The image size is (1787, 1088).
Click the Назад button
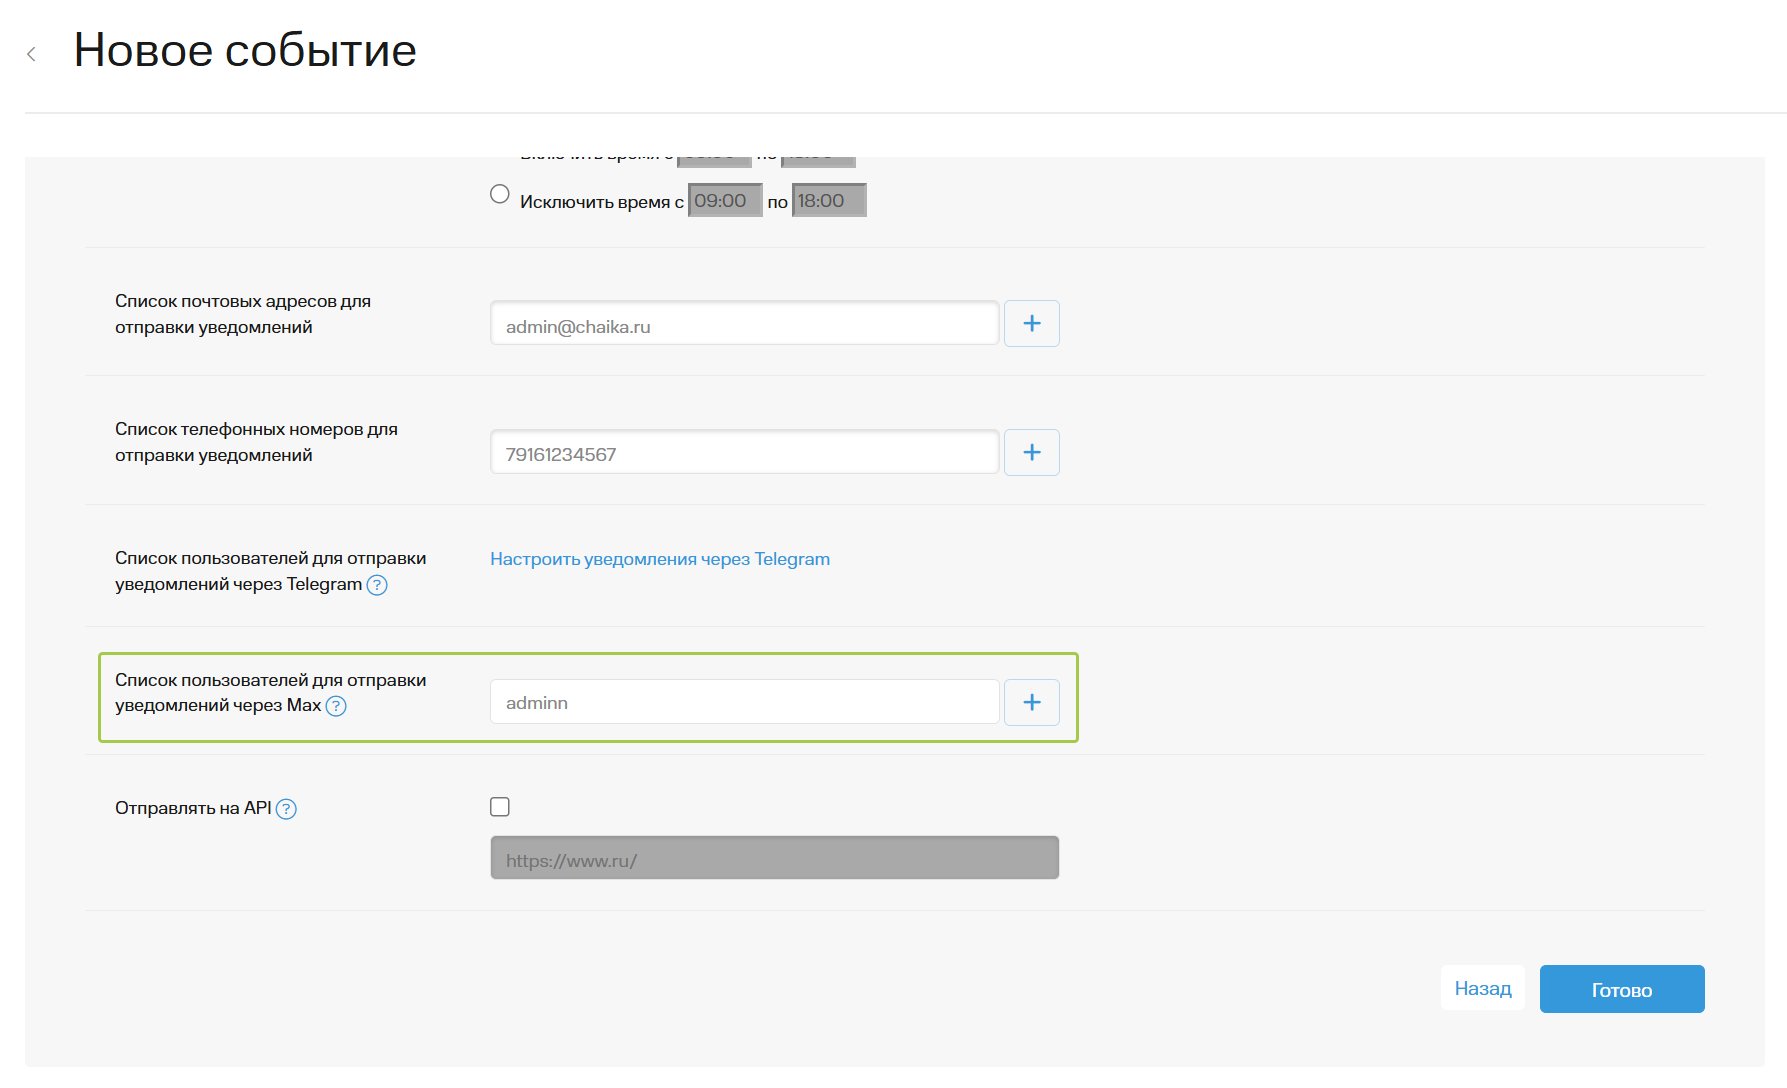[x=1483, y=988]
